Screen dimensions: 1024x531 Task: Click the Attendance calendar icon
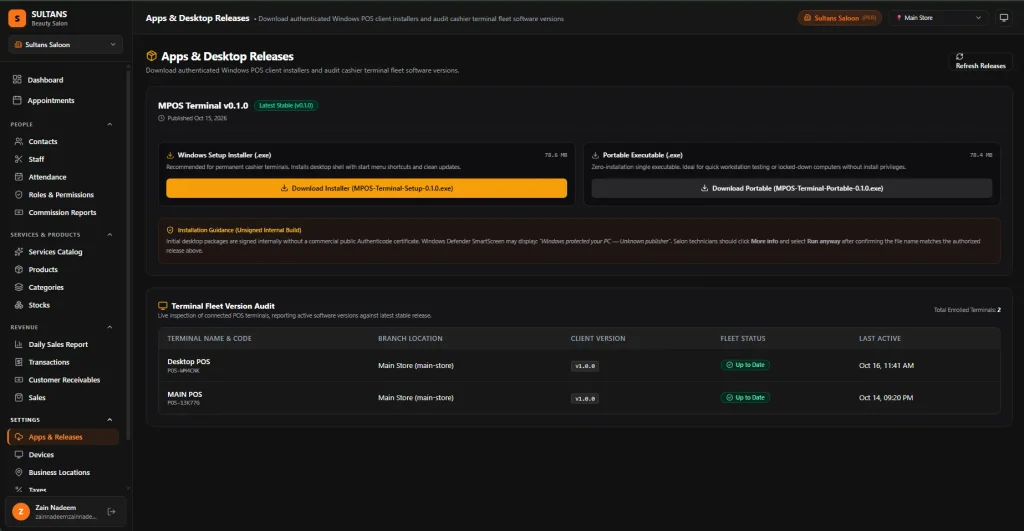pyautogui.click(x=18, y=176)
